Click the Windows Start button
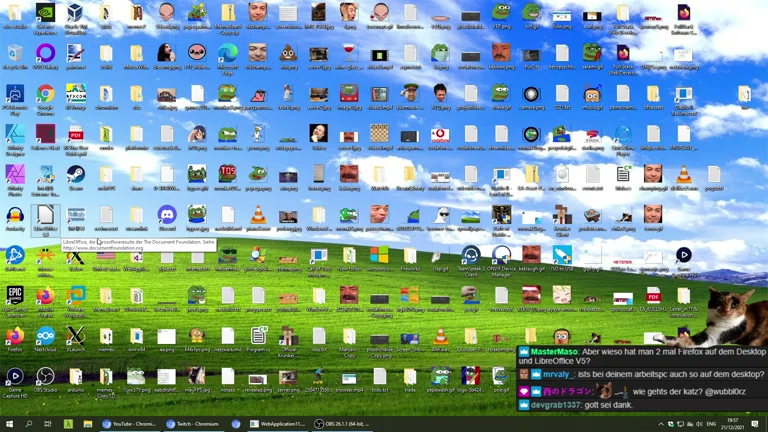The height and width of the screenshot is (432, 768). pos(8,424)
